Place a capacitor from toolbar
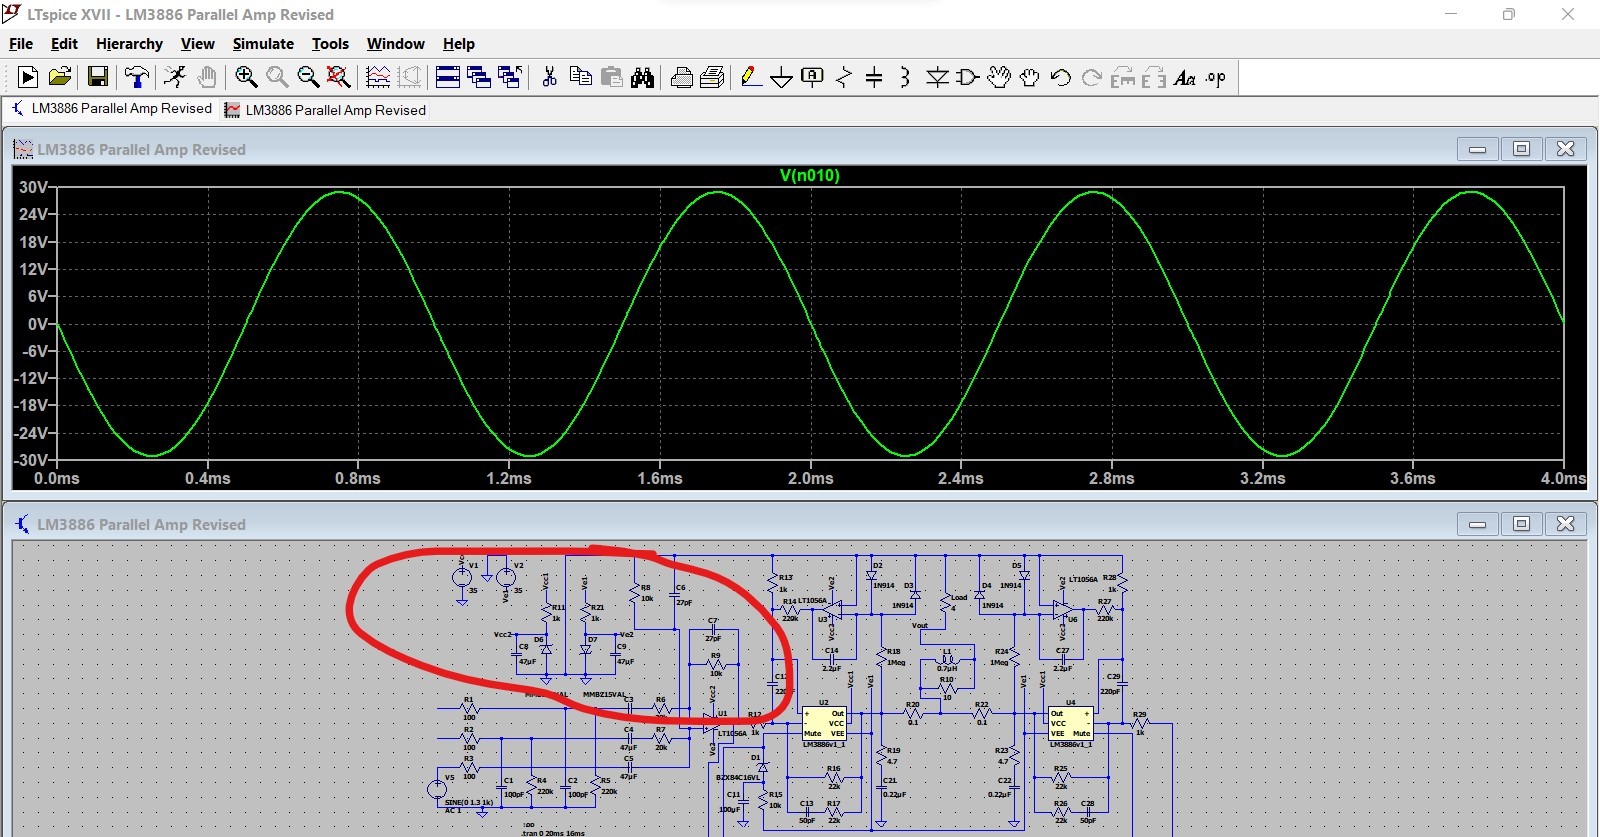Screen dimensions: 1600x837 point(874,77)
